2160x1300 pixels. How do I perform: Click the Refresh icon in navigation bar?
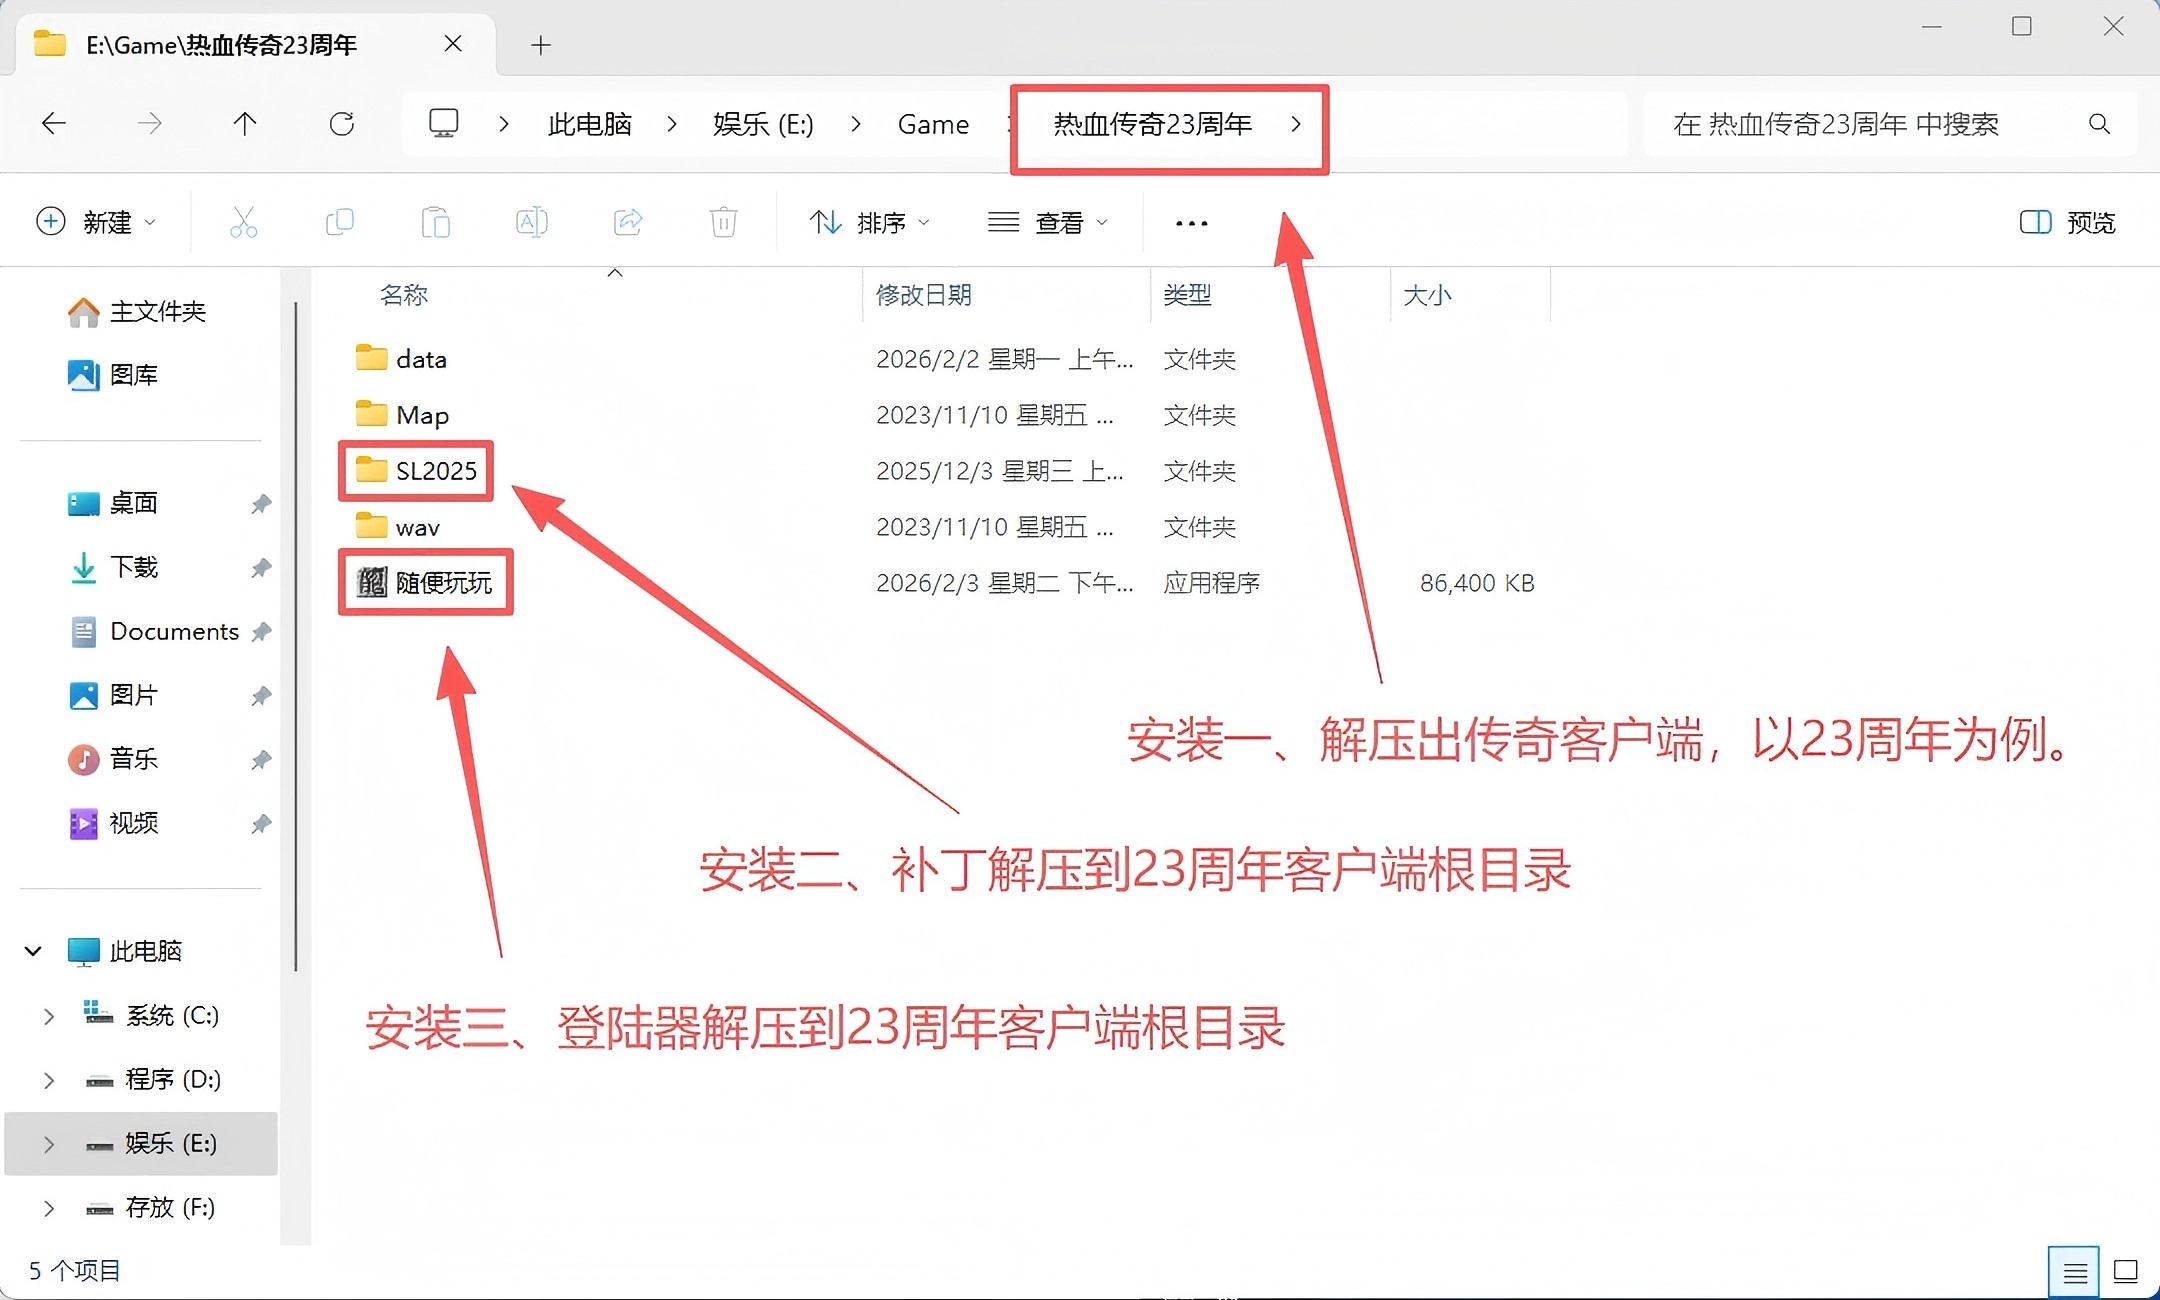point(342,124)
